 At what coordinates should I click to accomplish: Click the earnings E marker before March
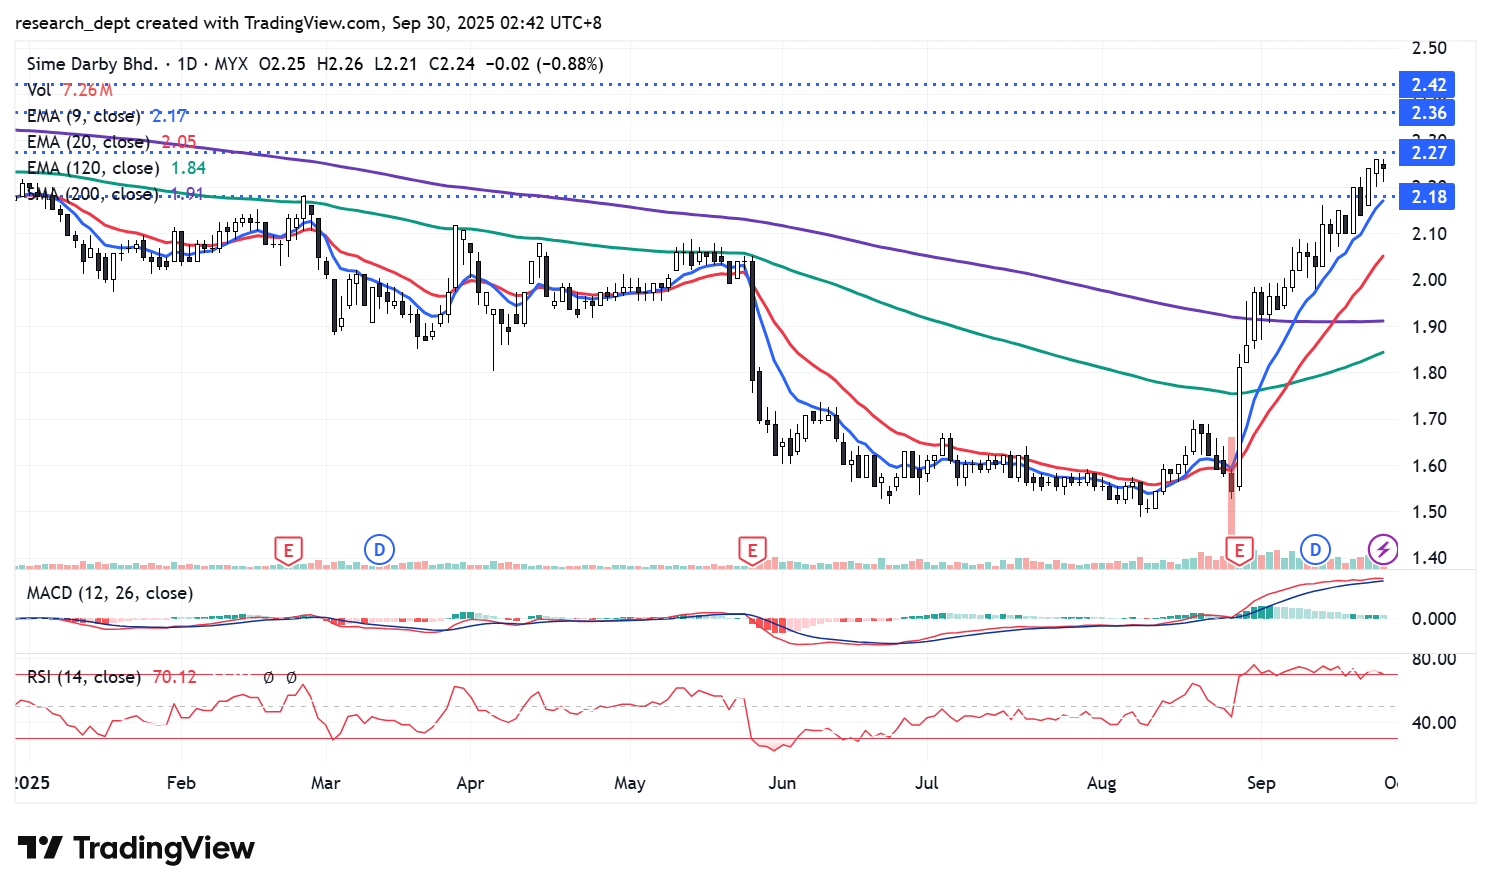click(288, 550)
